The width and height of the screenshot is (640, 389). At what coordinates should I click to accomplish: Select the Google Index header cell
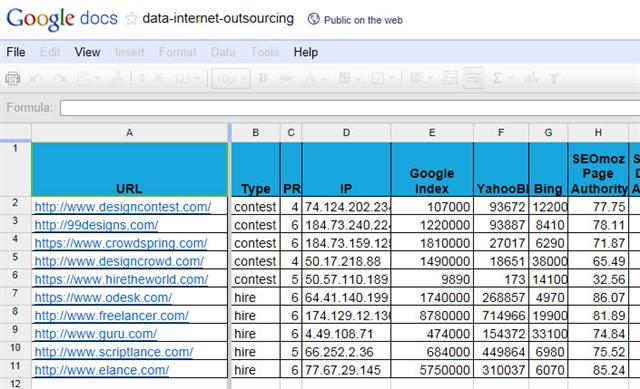point(432,169)
